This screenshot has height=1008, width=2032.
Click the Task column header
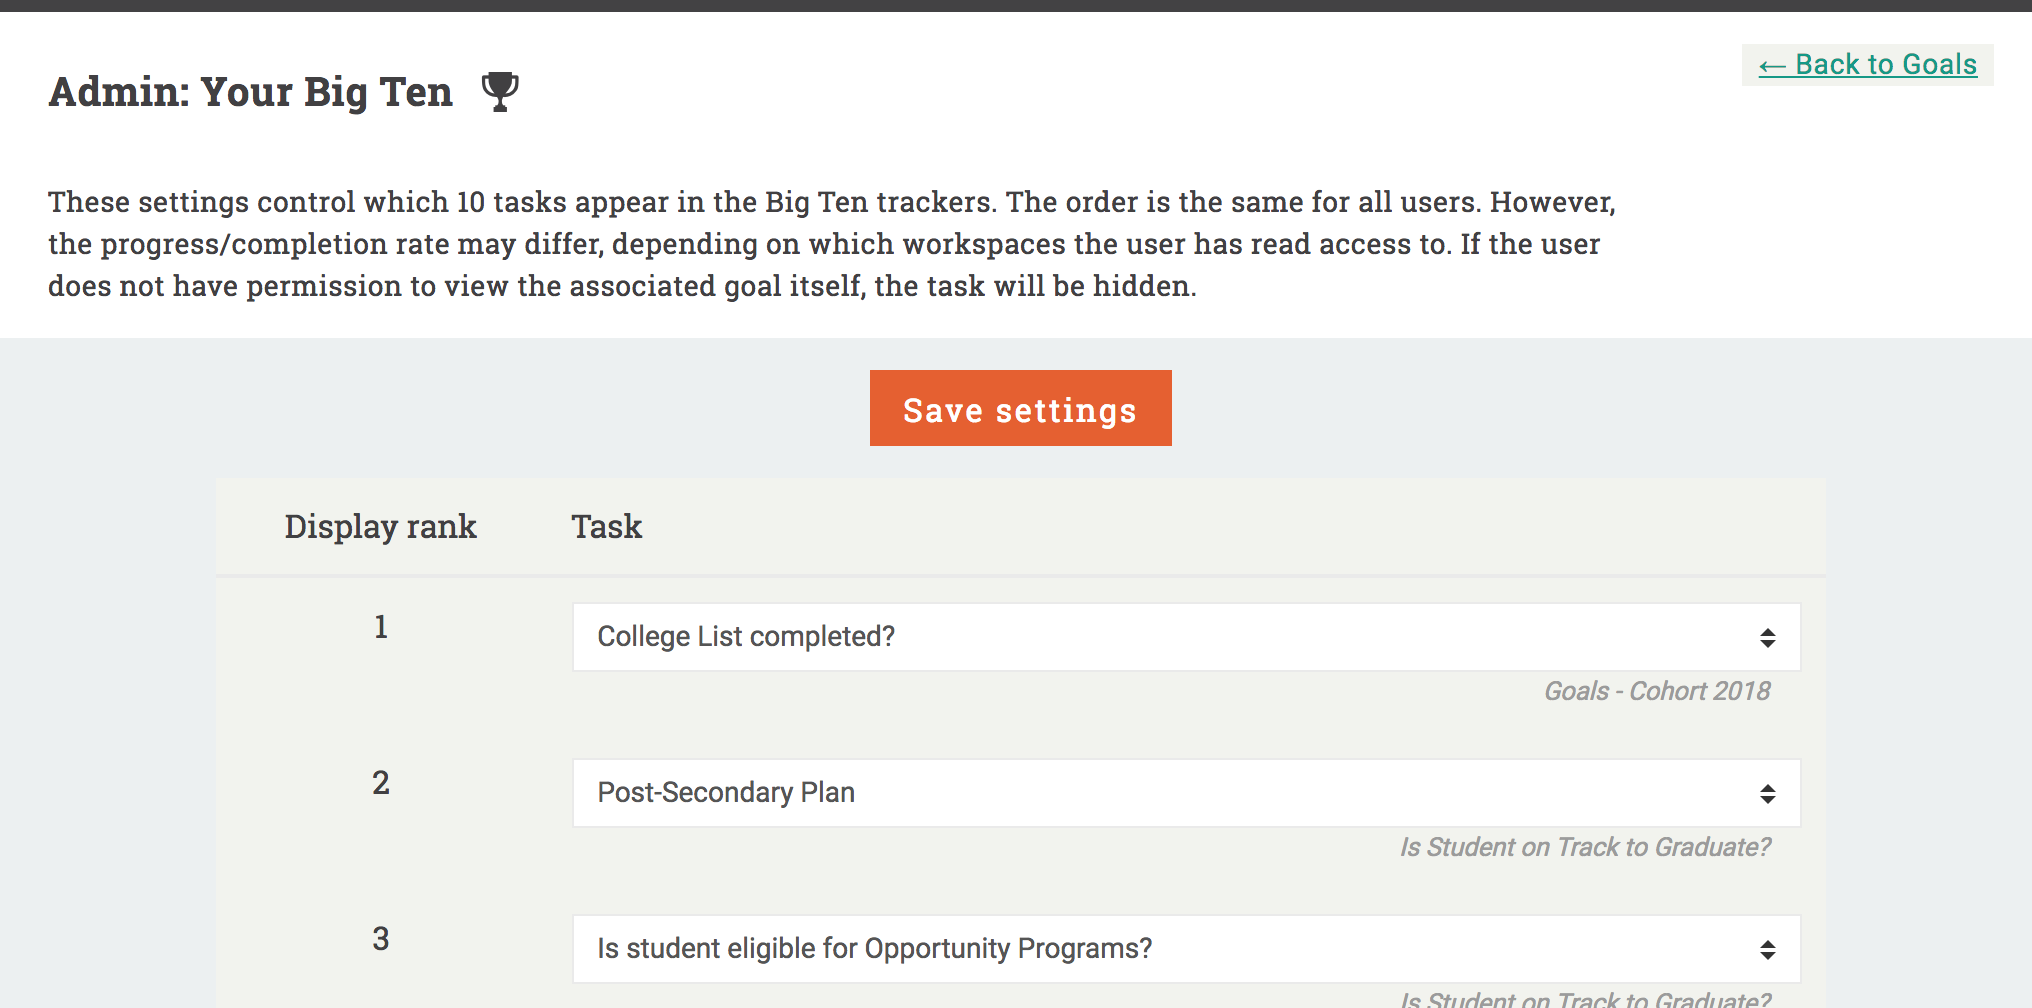coord(606,527)
